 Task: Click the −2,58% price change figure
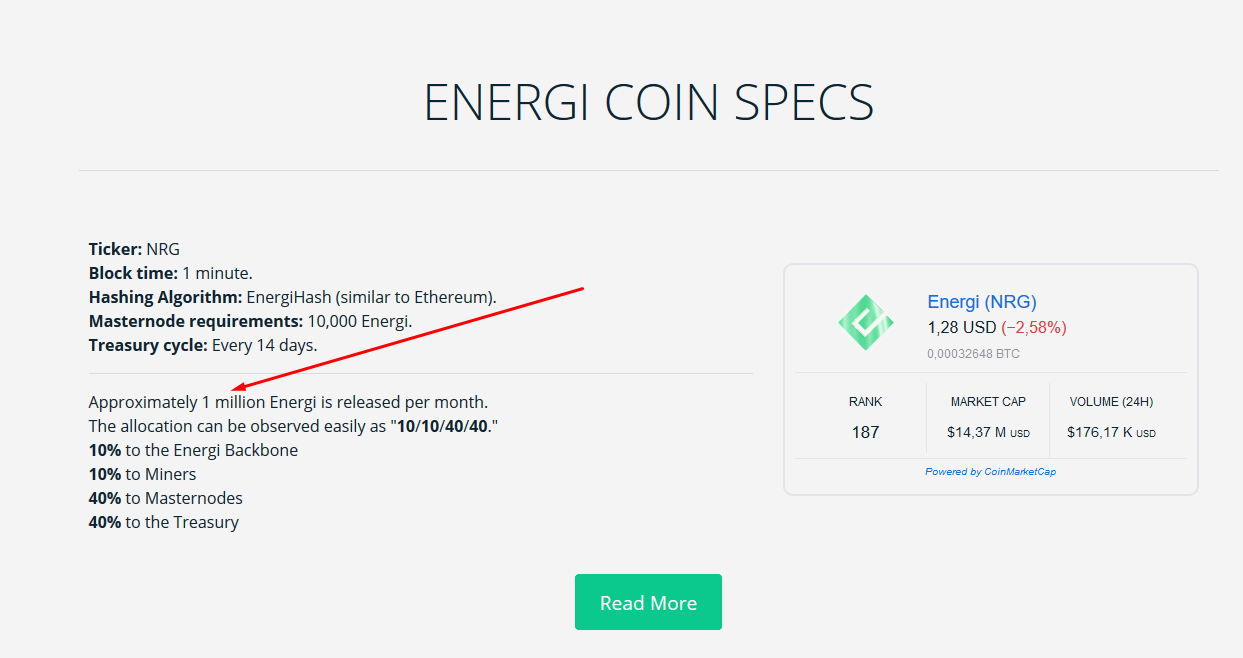point(1034,327)
